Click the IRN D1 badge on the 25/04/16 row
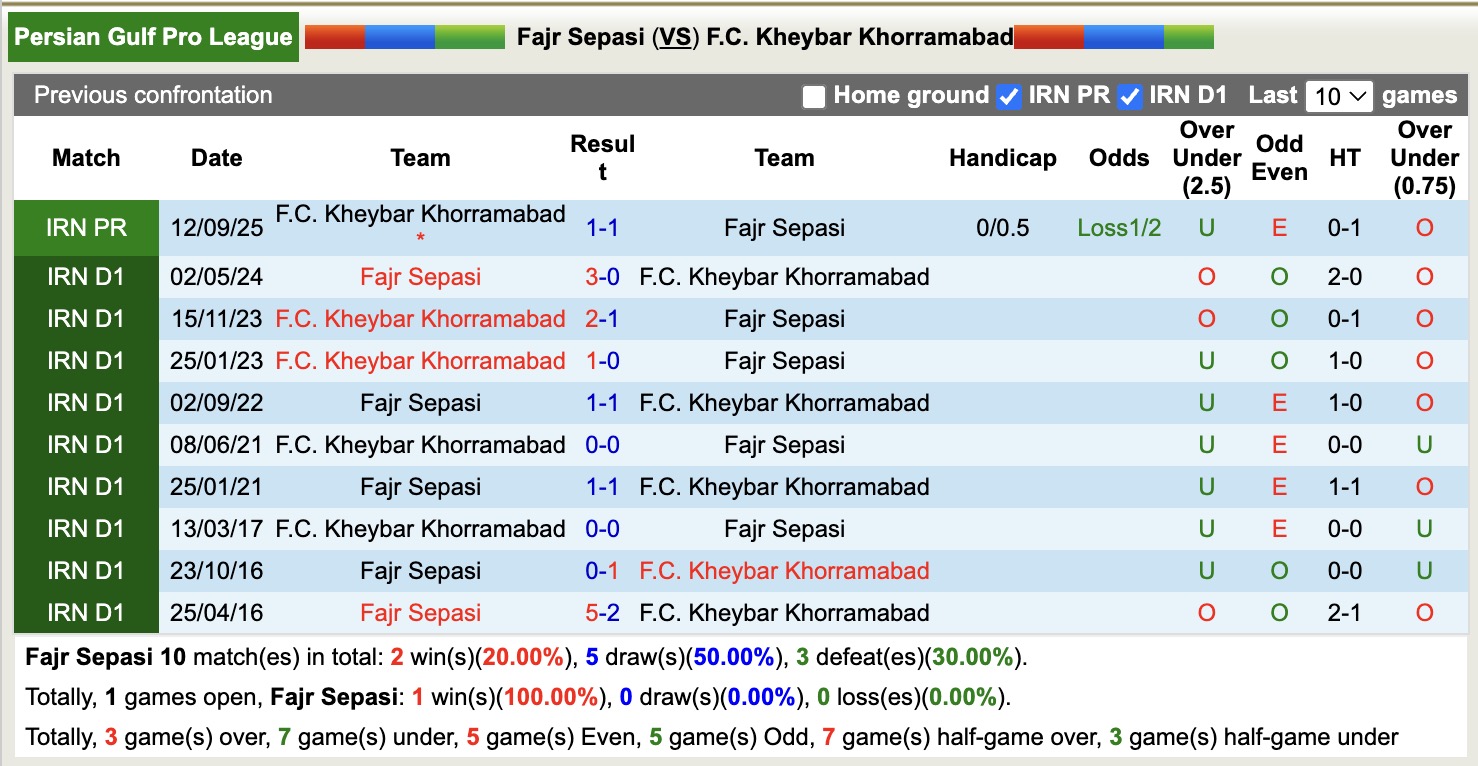 [x=86, y=612]
